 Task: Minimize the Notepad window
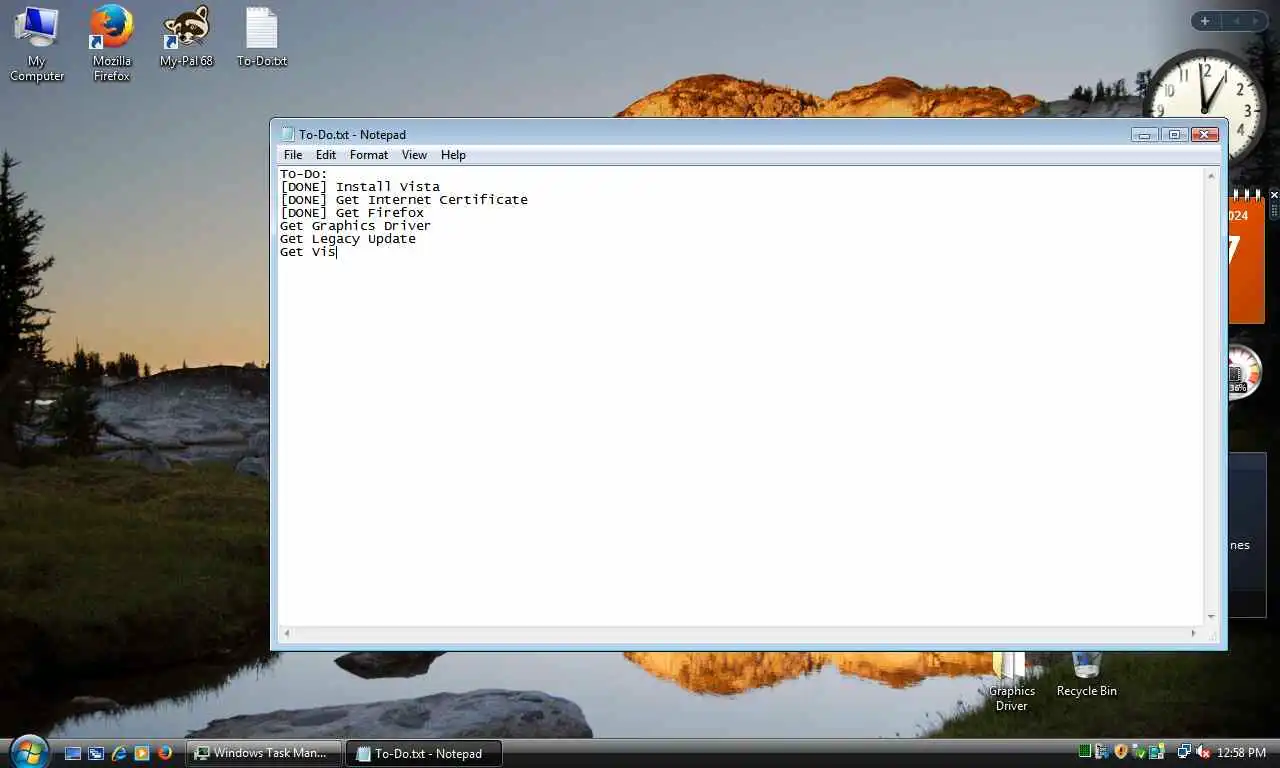point(1145,134)
